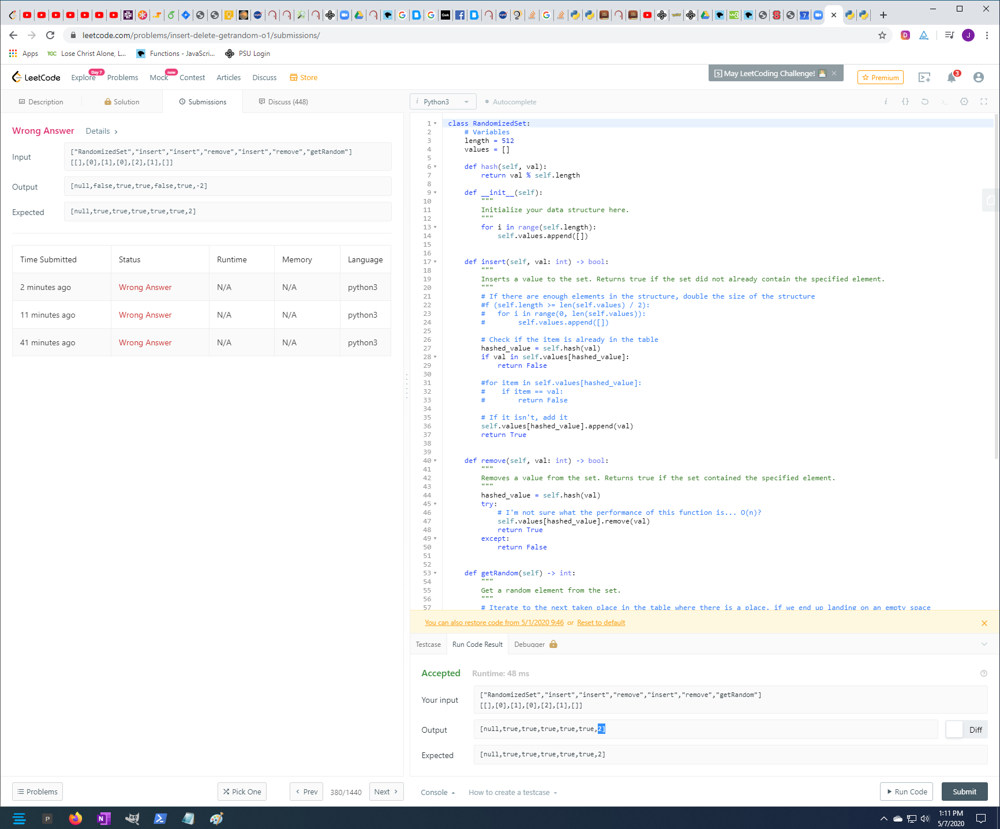Click the Reset to default link
1000x829 pixels.
pos(601,623)
